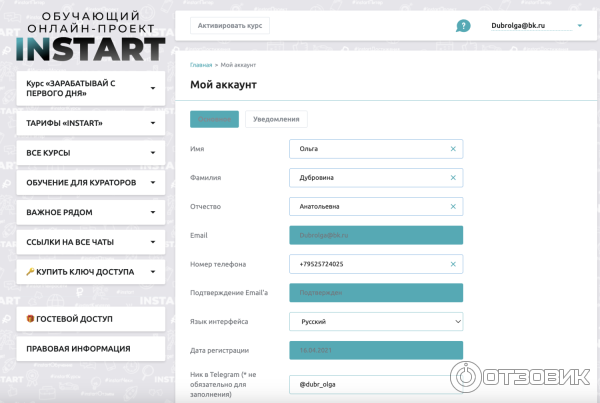Image resolution: width=600 pixels, height=403 pixels.
Task: Clear the phone number with X icon
Action: point(452,264)
